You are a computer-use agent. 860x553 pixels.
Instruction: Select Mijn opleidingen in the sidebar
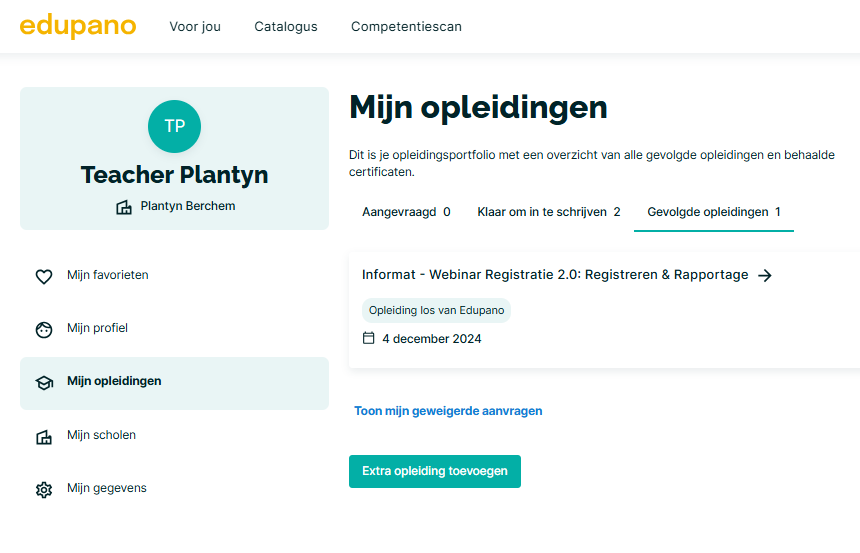tap(174, 383)
